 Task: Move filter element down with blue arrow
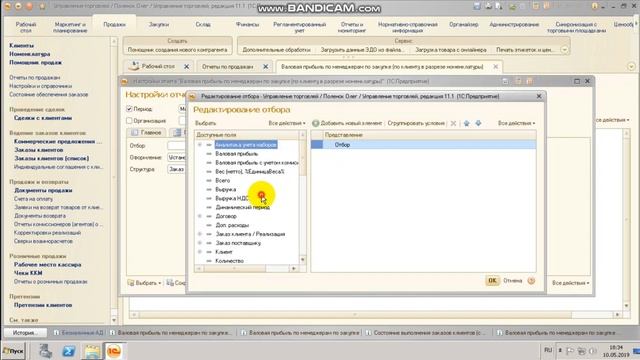pos(478,123)
